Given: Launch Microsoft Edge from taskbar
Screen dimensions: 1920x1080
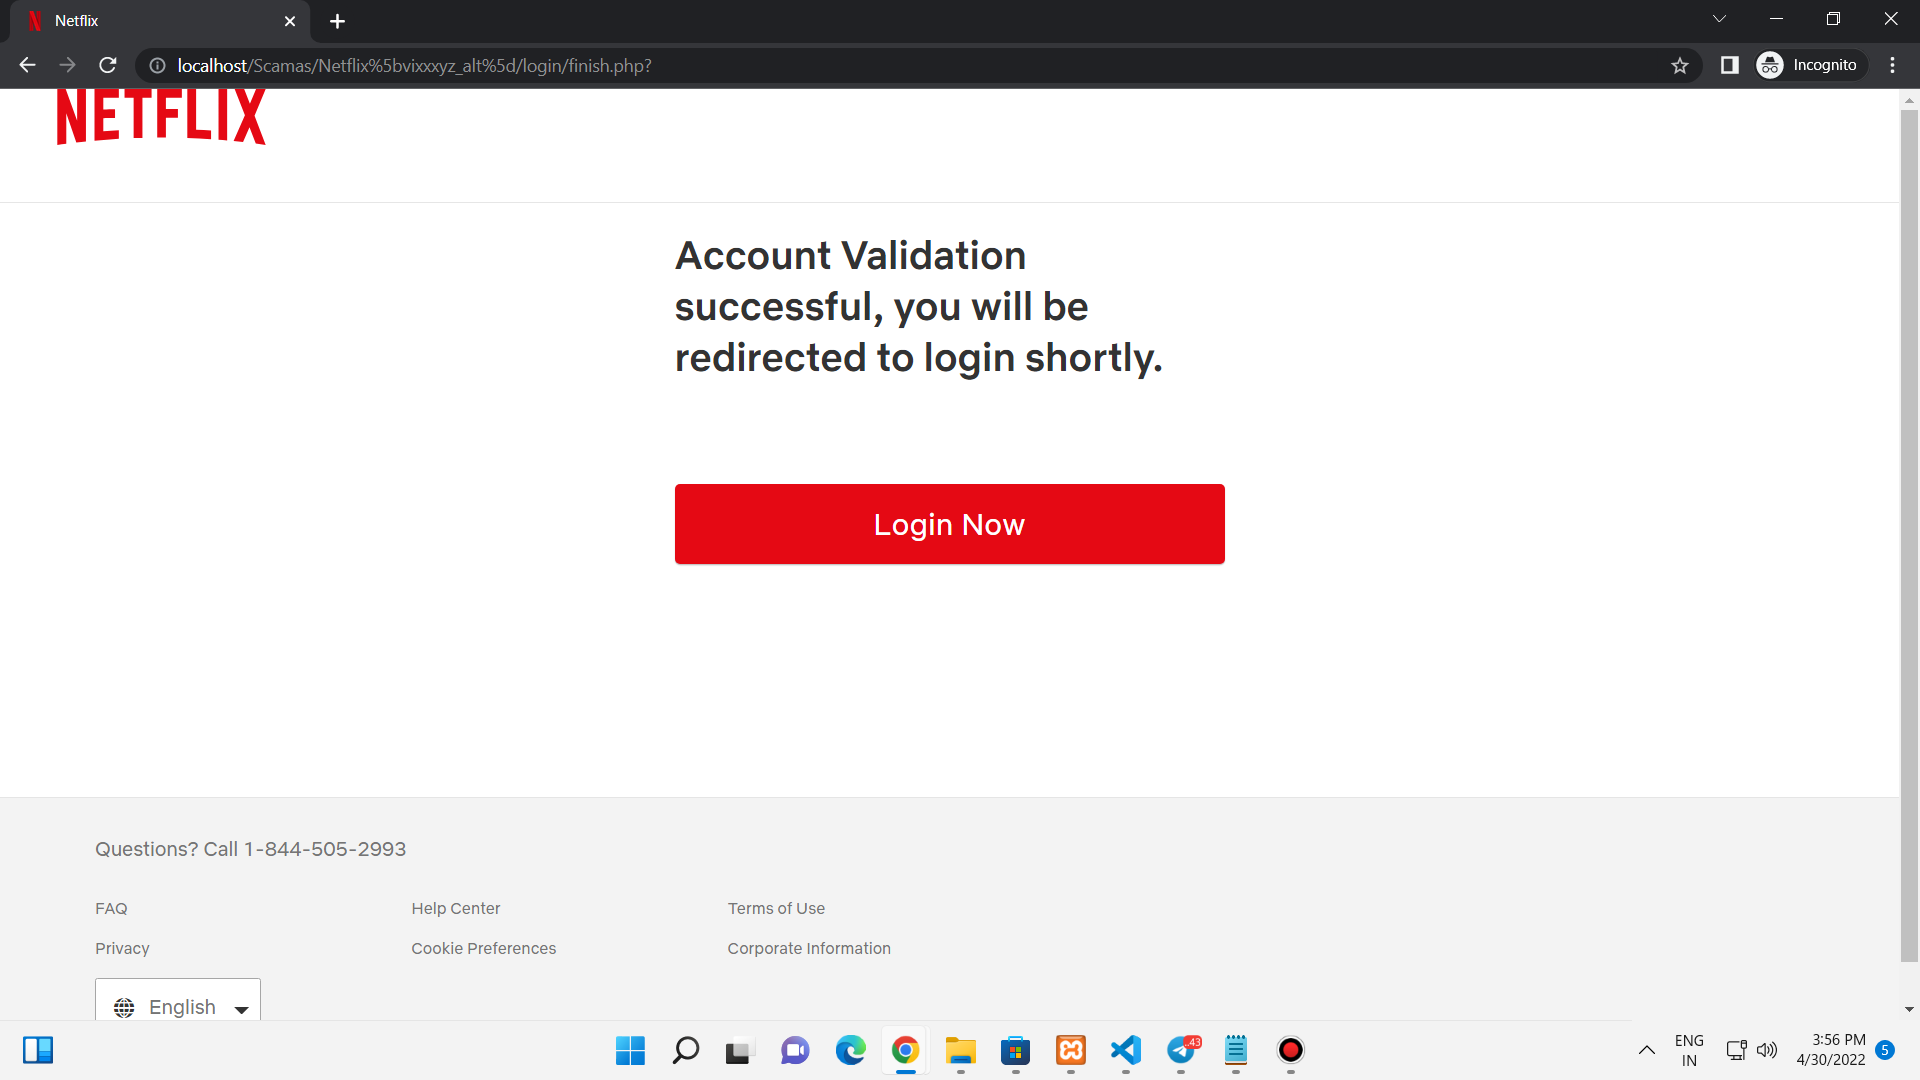Looking at the screenshot, I should (x=850, y=1050).
